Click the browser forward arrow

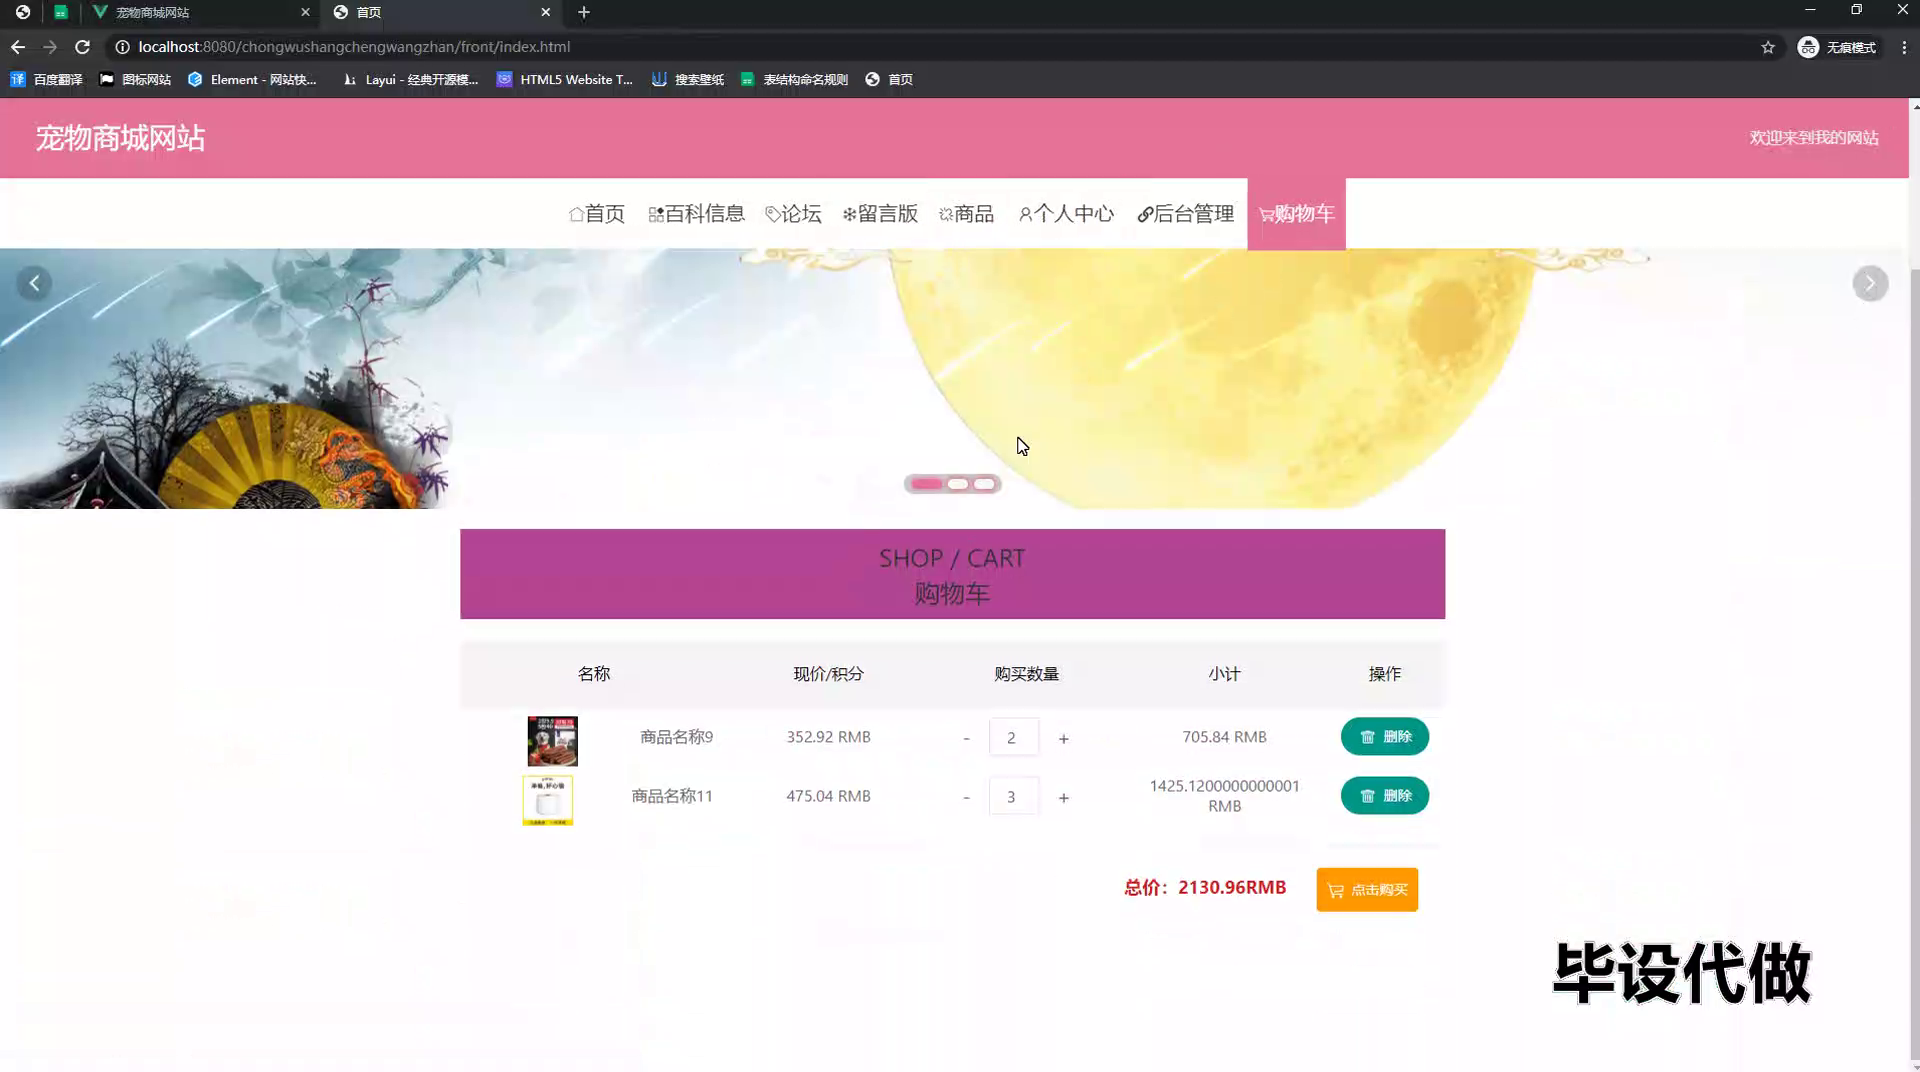tap(50, 47)
